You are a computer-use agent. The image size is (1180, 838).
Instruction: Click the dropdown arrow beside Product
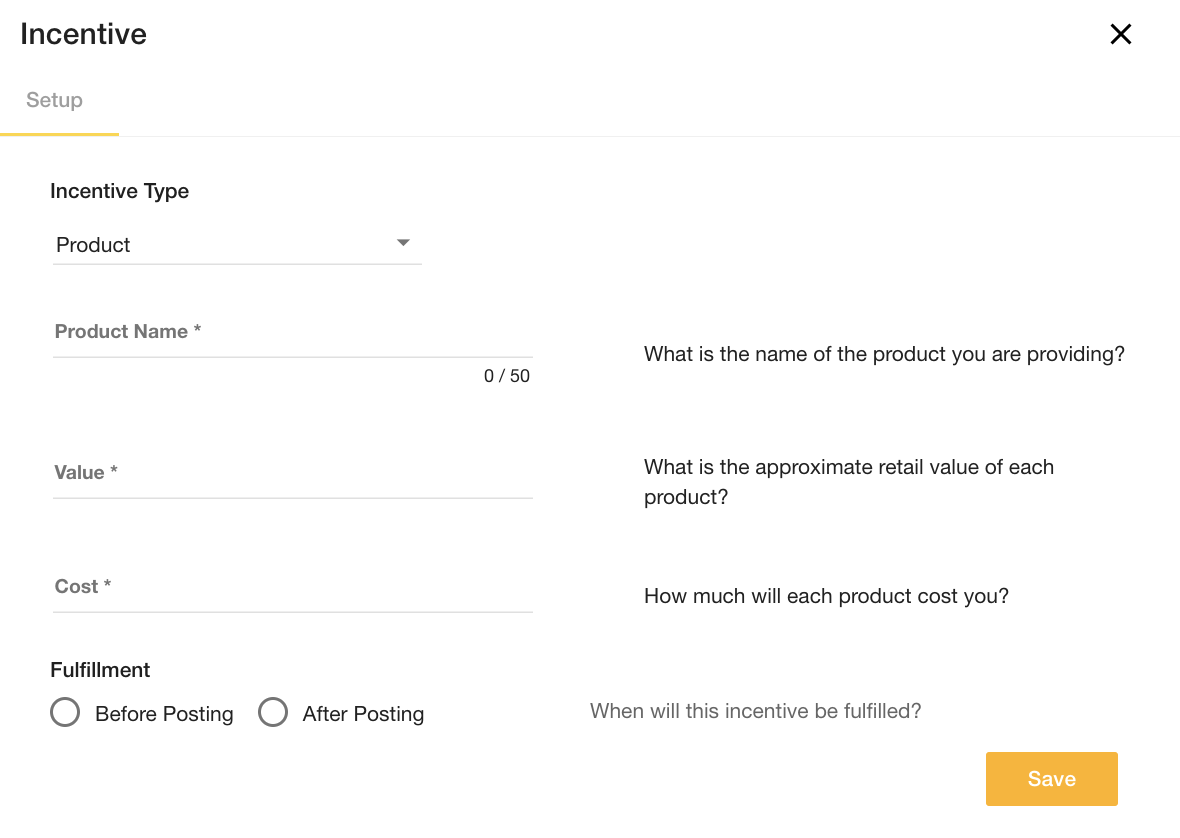403,242
